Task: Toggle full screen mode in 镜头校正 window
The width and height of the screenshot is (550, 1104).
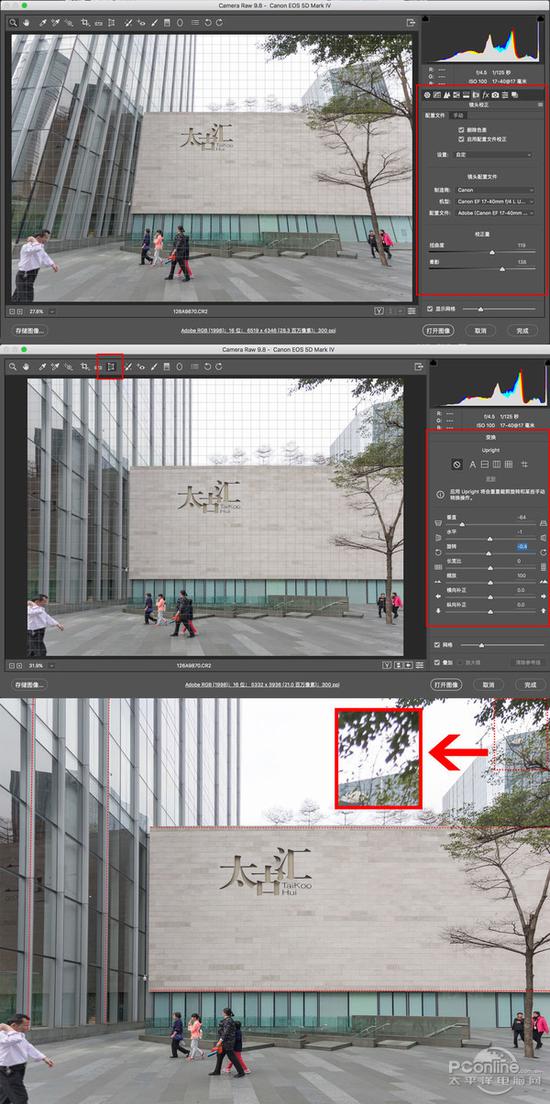Action: [x=411, y=23]
